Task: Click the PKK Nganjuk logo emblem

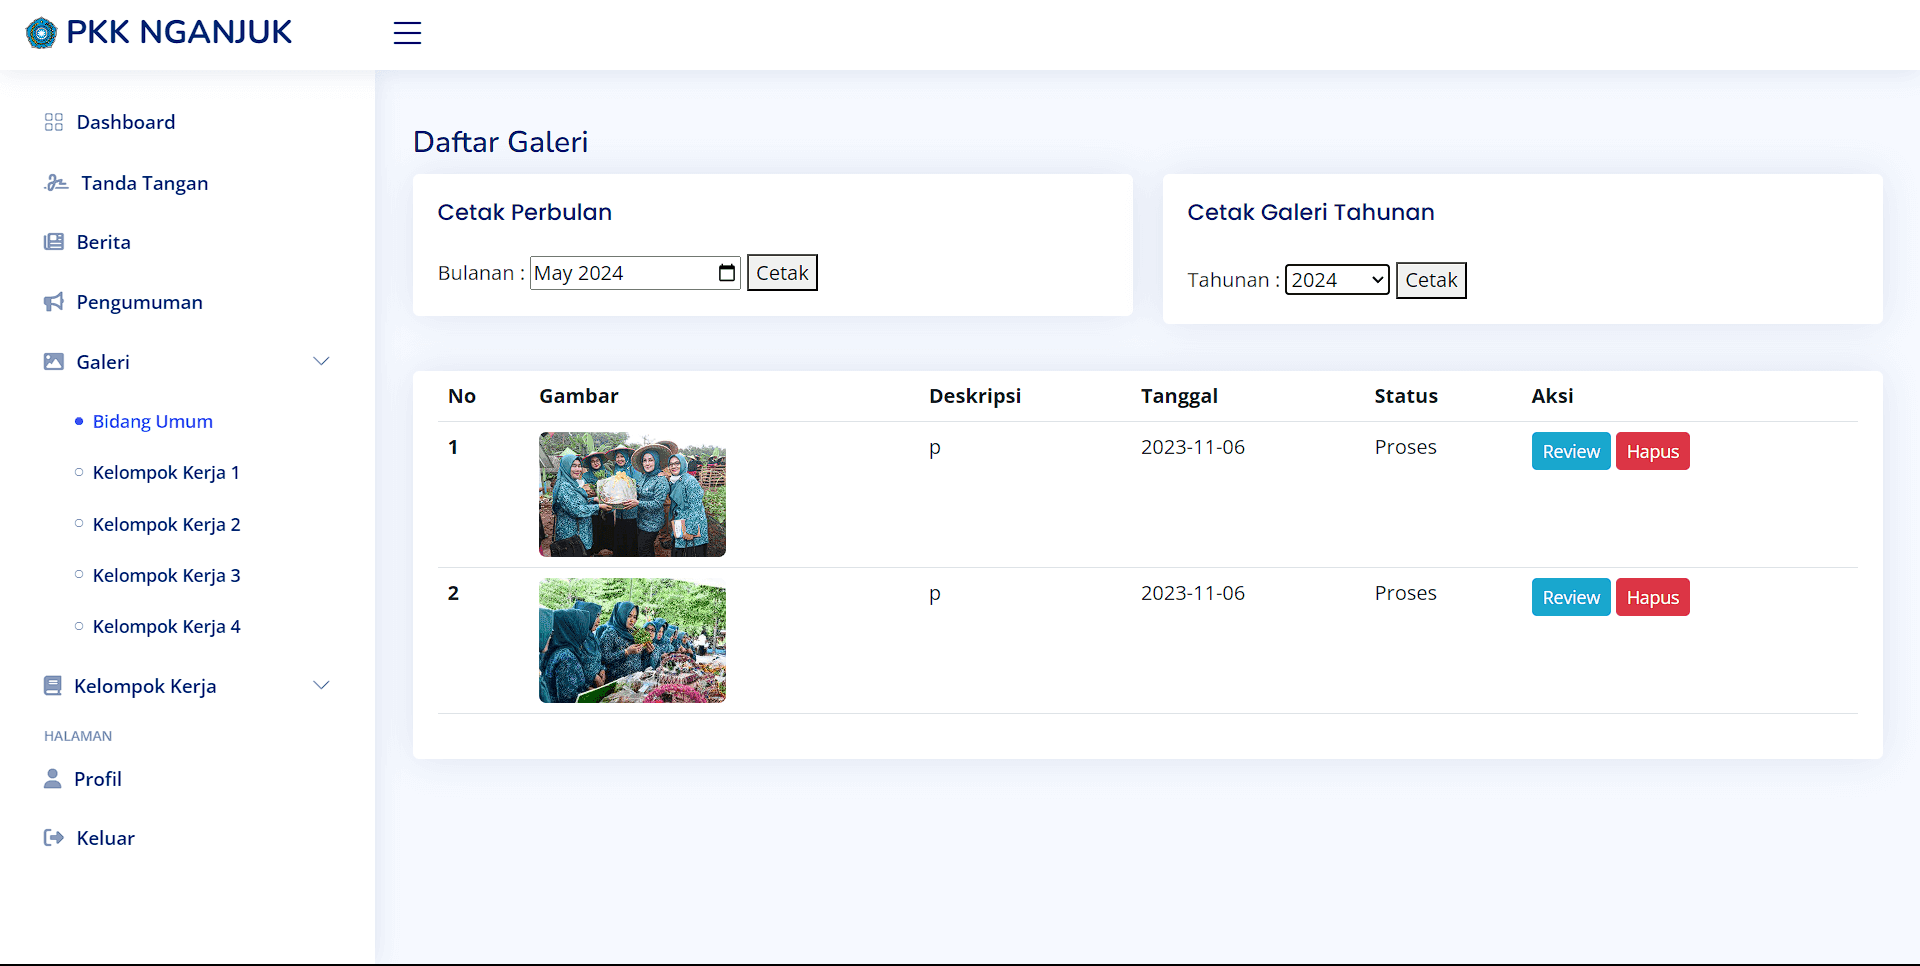Action: point(41,33)
